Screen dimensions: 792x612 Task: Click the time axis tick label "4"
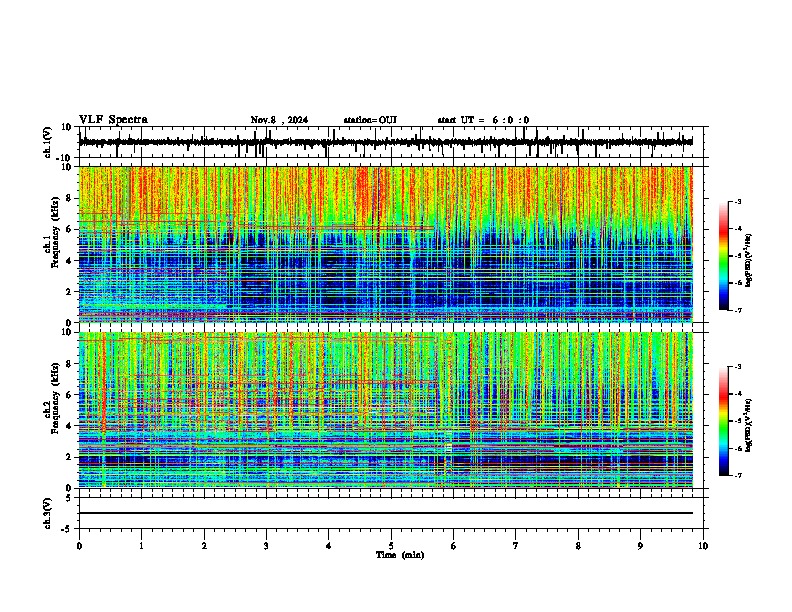[329, 546]
